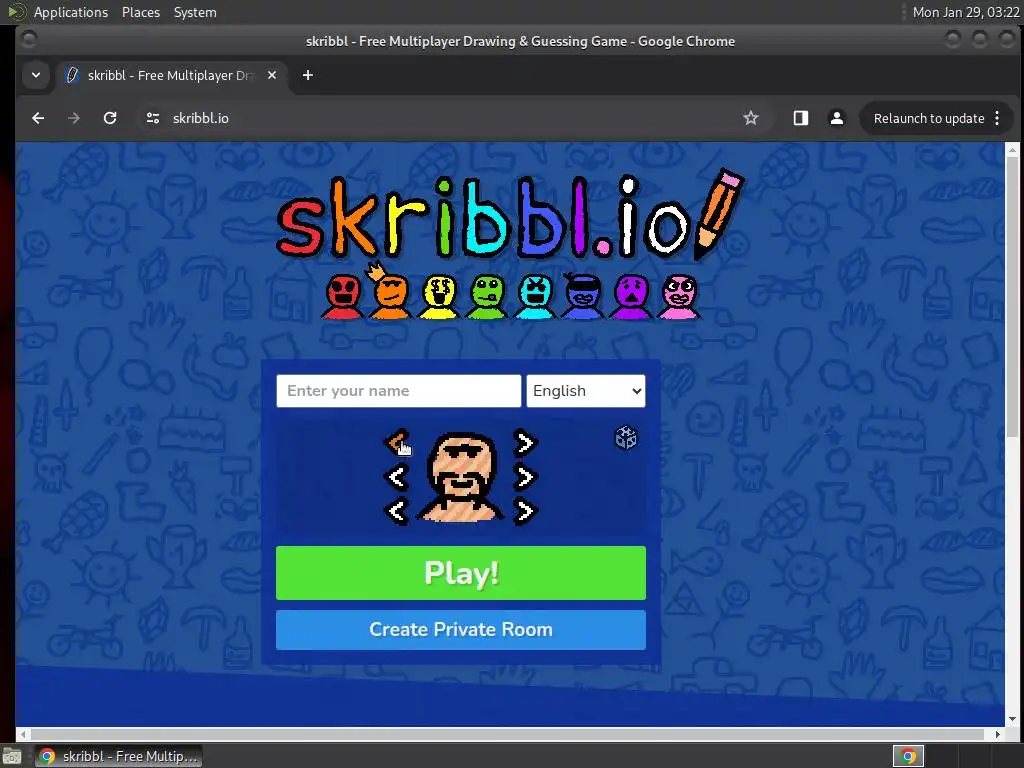Viewport: 1024px width, 768px height.
Task: Click the browser forward arrow
Action: [x=74, y=118]
